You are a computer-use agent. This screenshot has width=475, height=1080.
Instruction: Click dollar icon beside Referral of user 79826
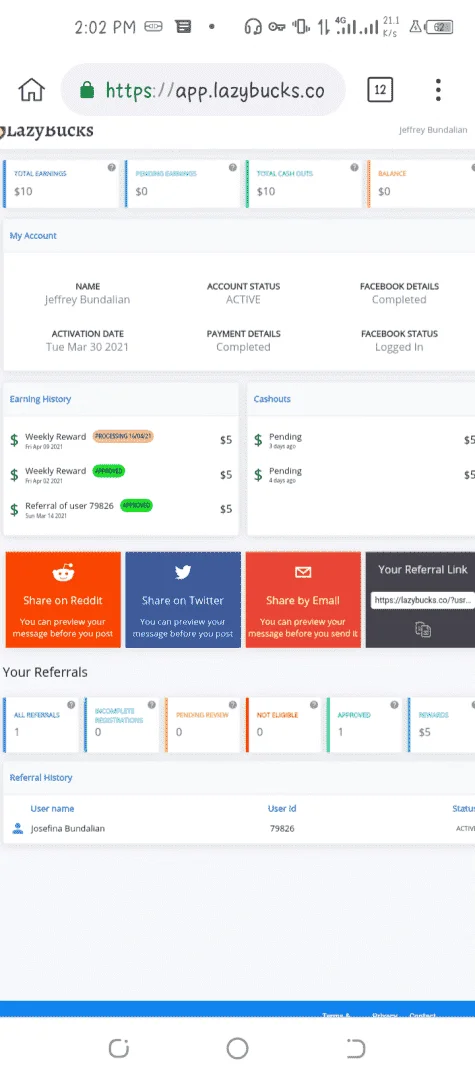pos(14,510)
